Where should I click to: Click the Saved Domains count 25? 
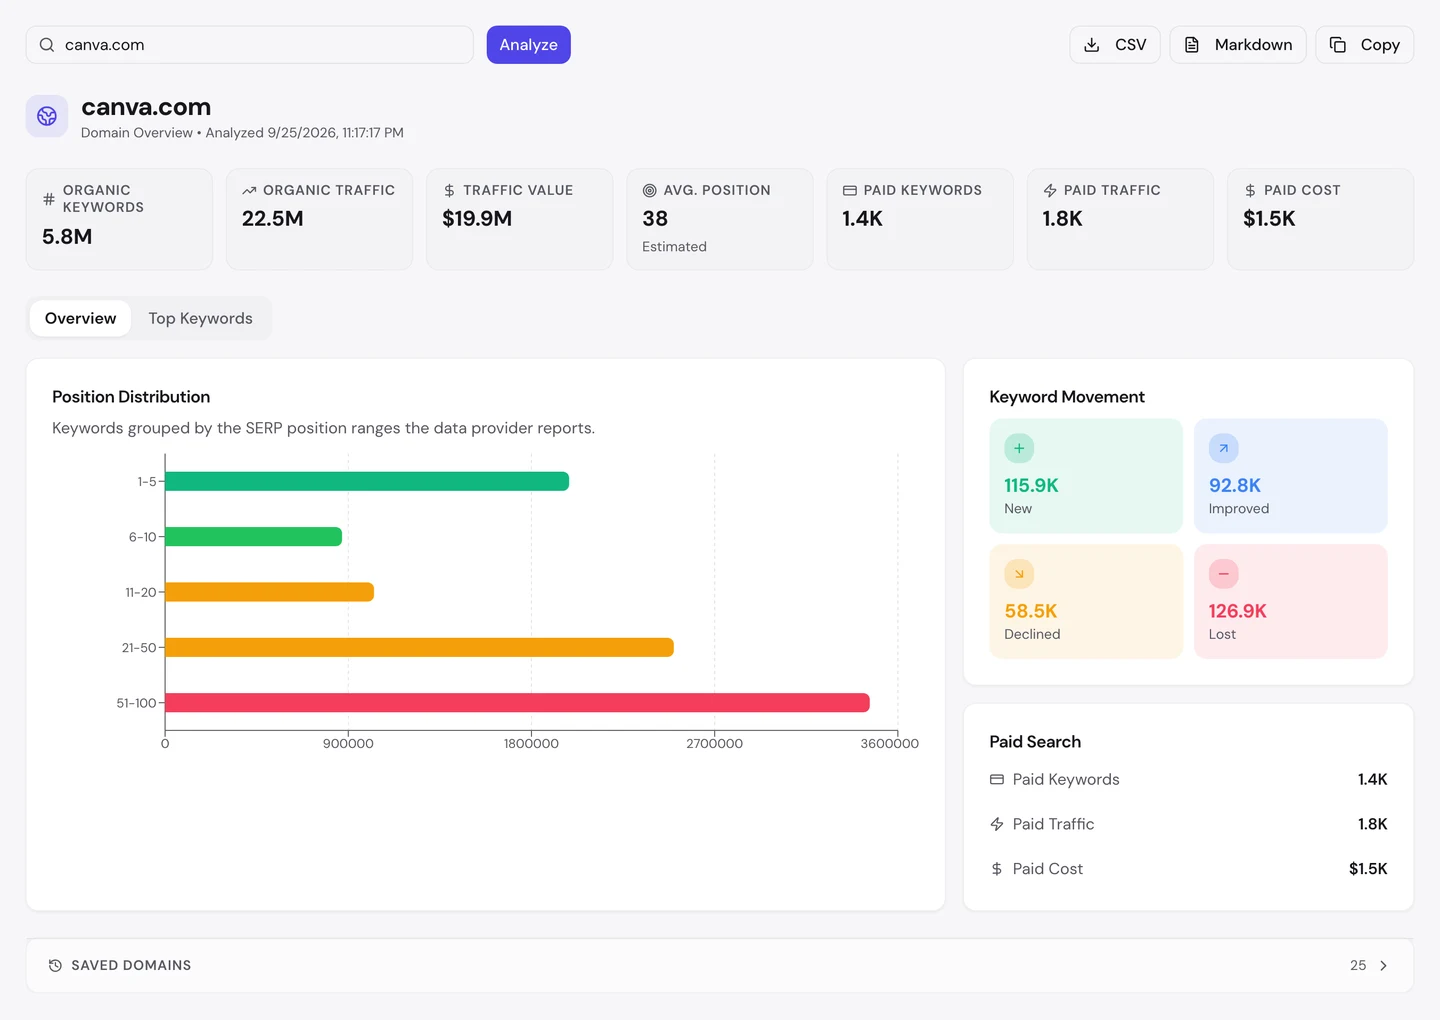click(x=1358, y=965)
